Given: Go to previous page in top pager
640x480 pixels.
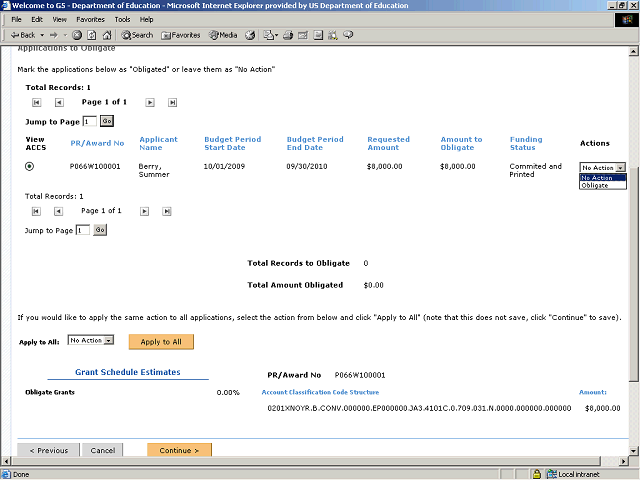Looking at the screenshot, I should pos(59,102).
